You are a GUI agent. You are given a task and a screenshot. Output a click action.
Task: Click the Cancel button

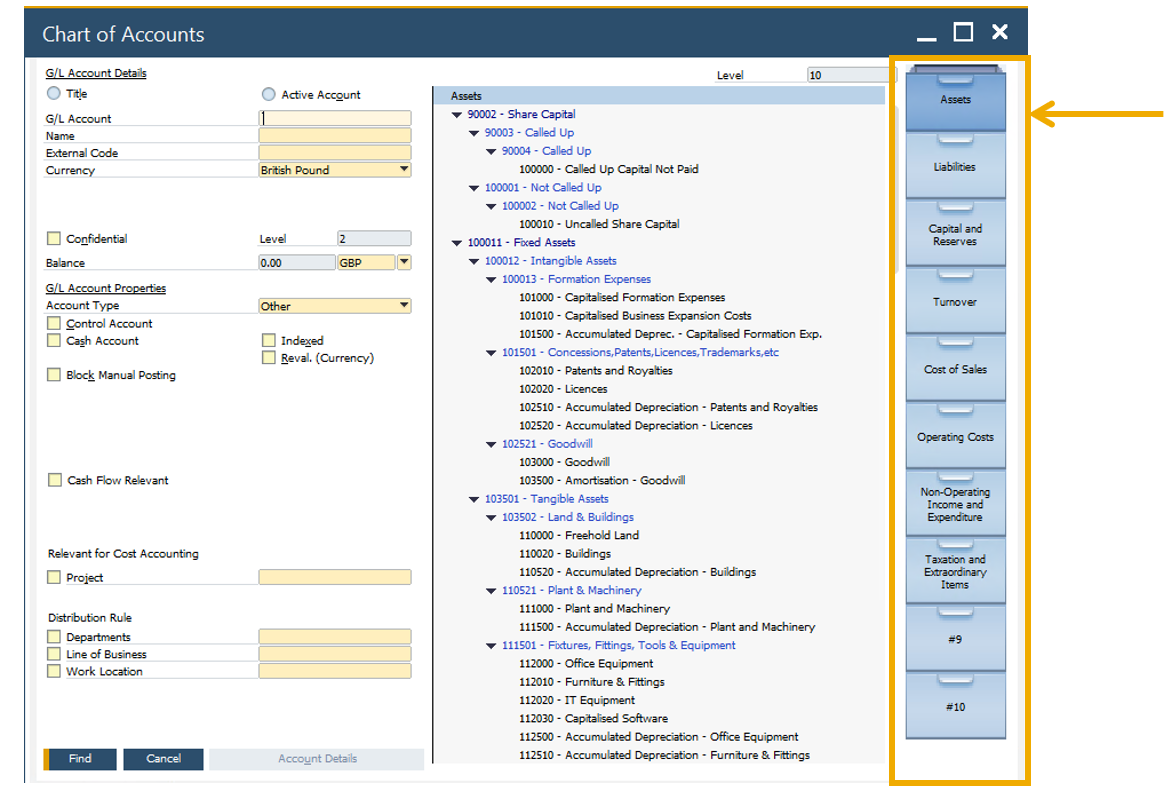click(164, 759)
